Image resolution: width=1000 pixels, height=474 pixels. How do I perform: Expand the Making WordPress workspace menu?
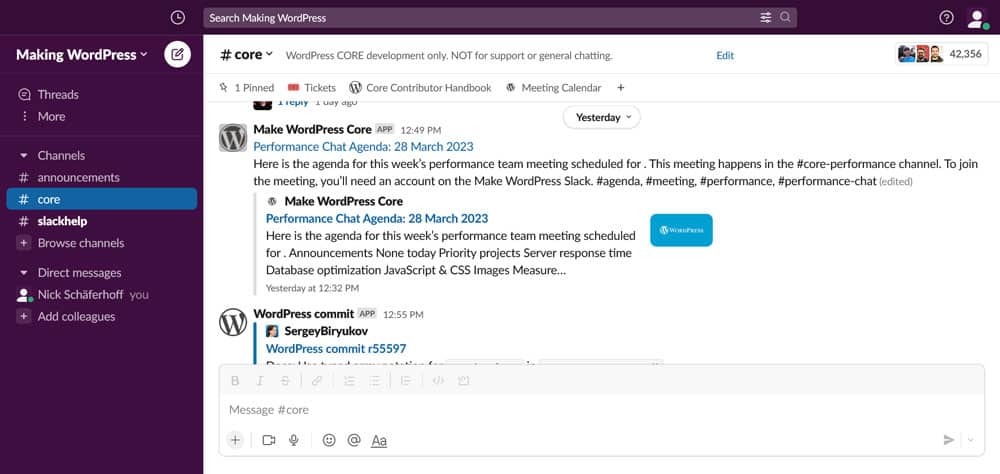pyautogui.click(x=81, y=55)
